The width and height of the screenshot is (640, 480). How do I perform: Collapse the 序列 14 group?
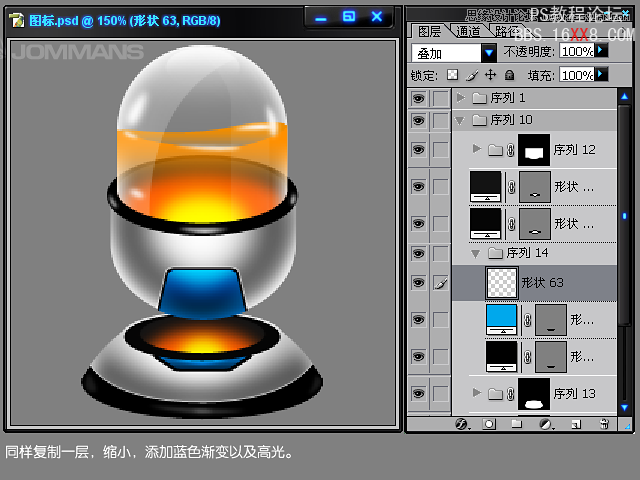(475, 253)
